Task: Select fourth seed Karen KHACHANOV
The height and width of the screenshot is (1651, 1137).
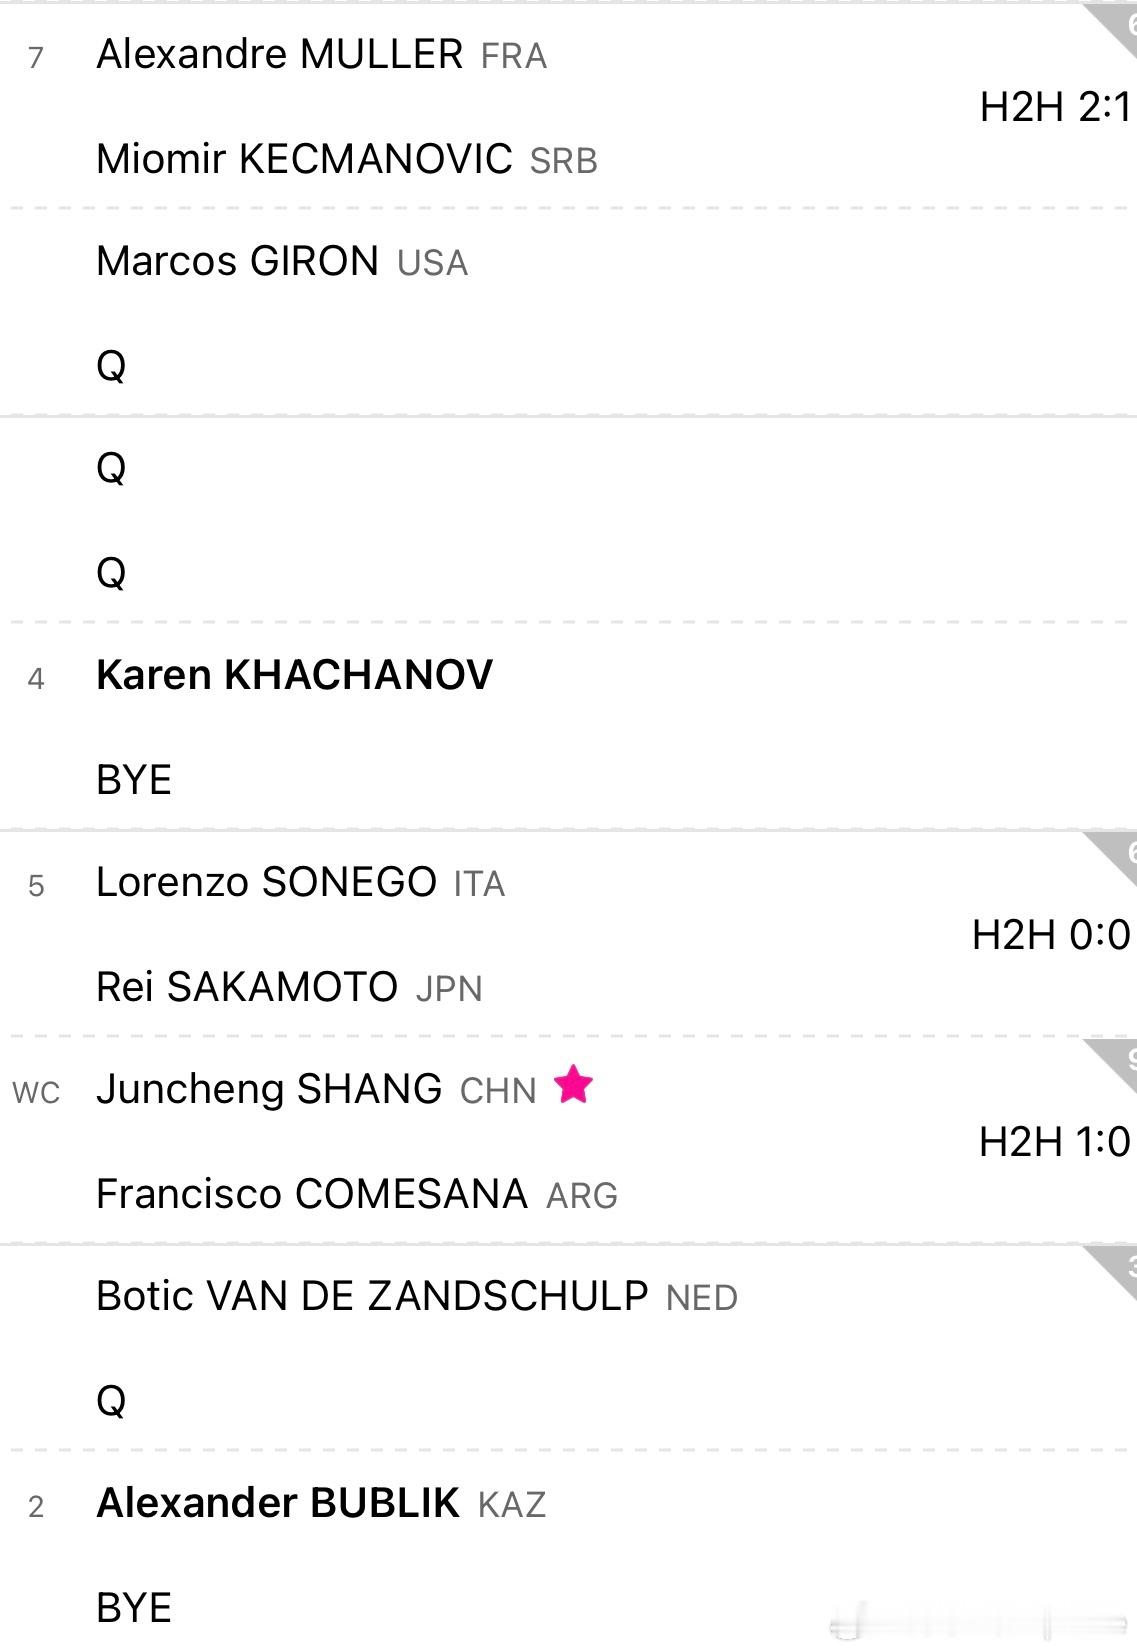Action: tap(294, 676)
